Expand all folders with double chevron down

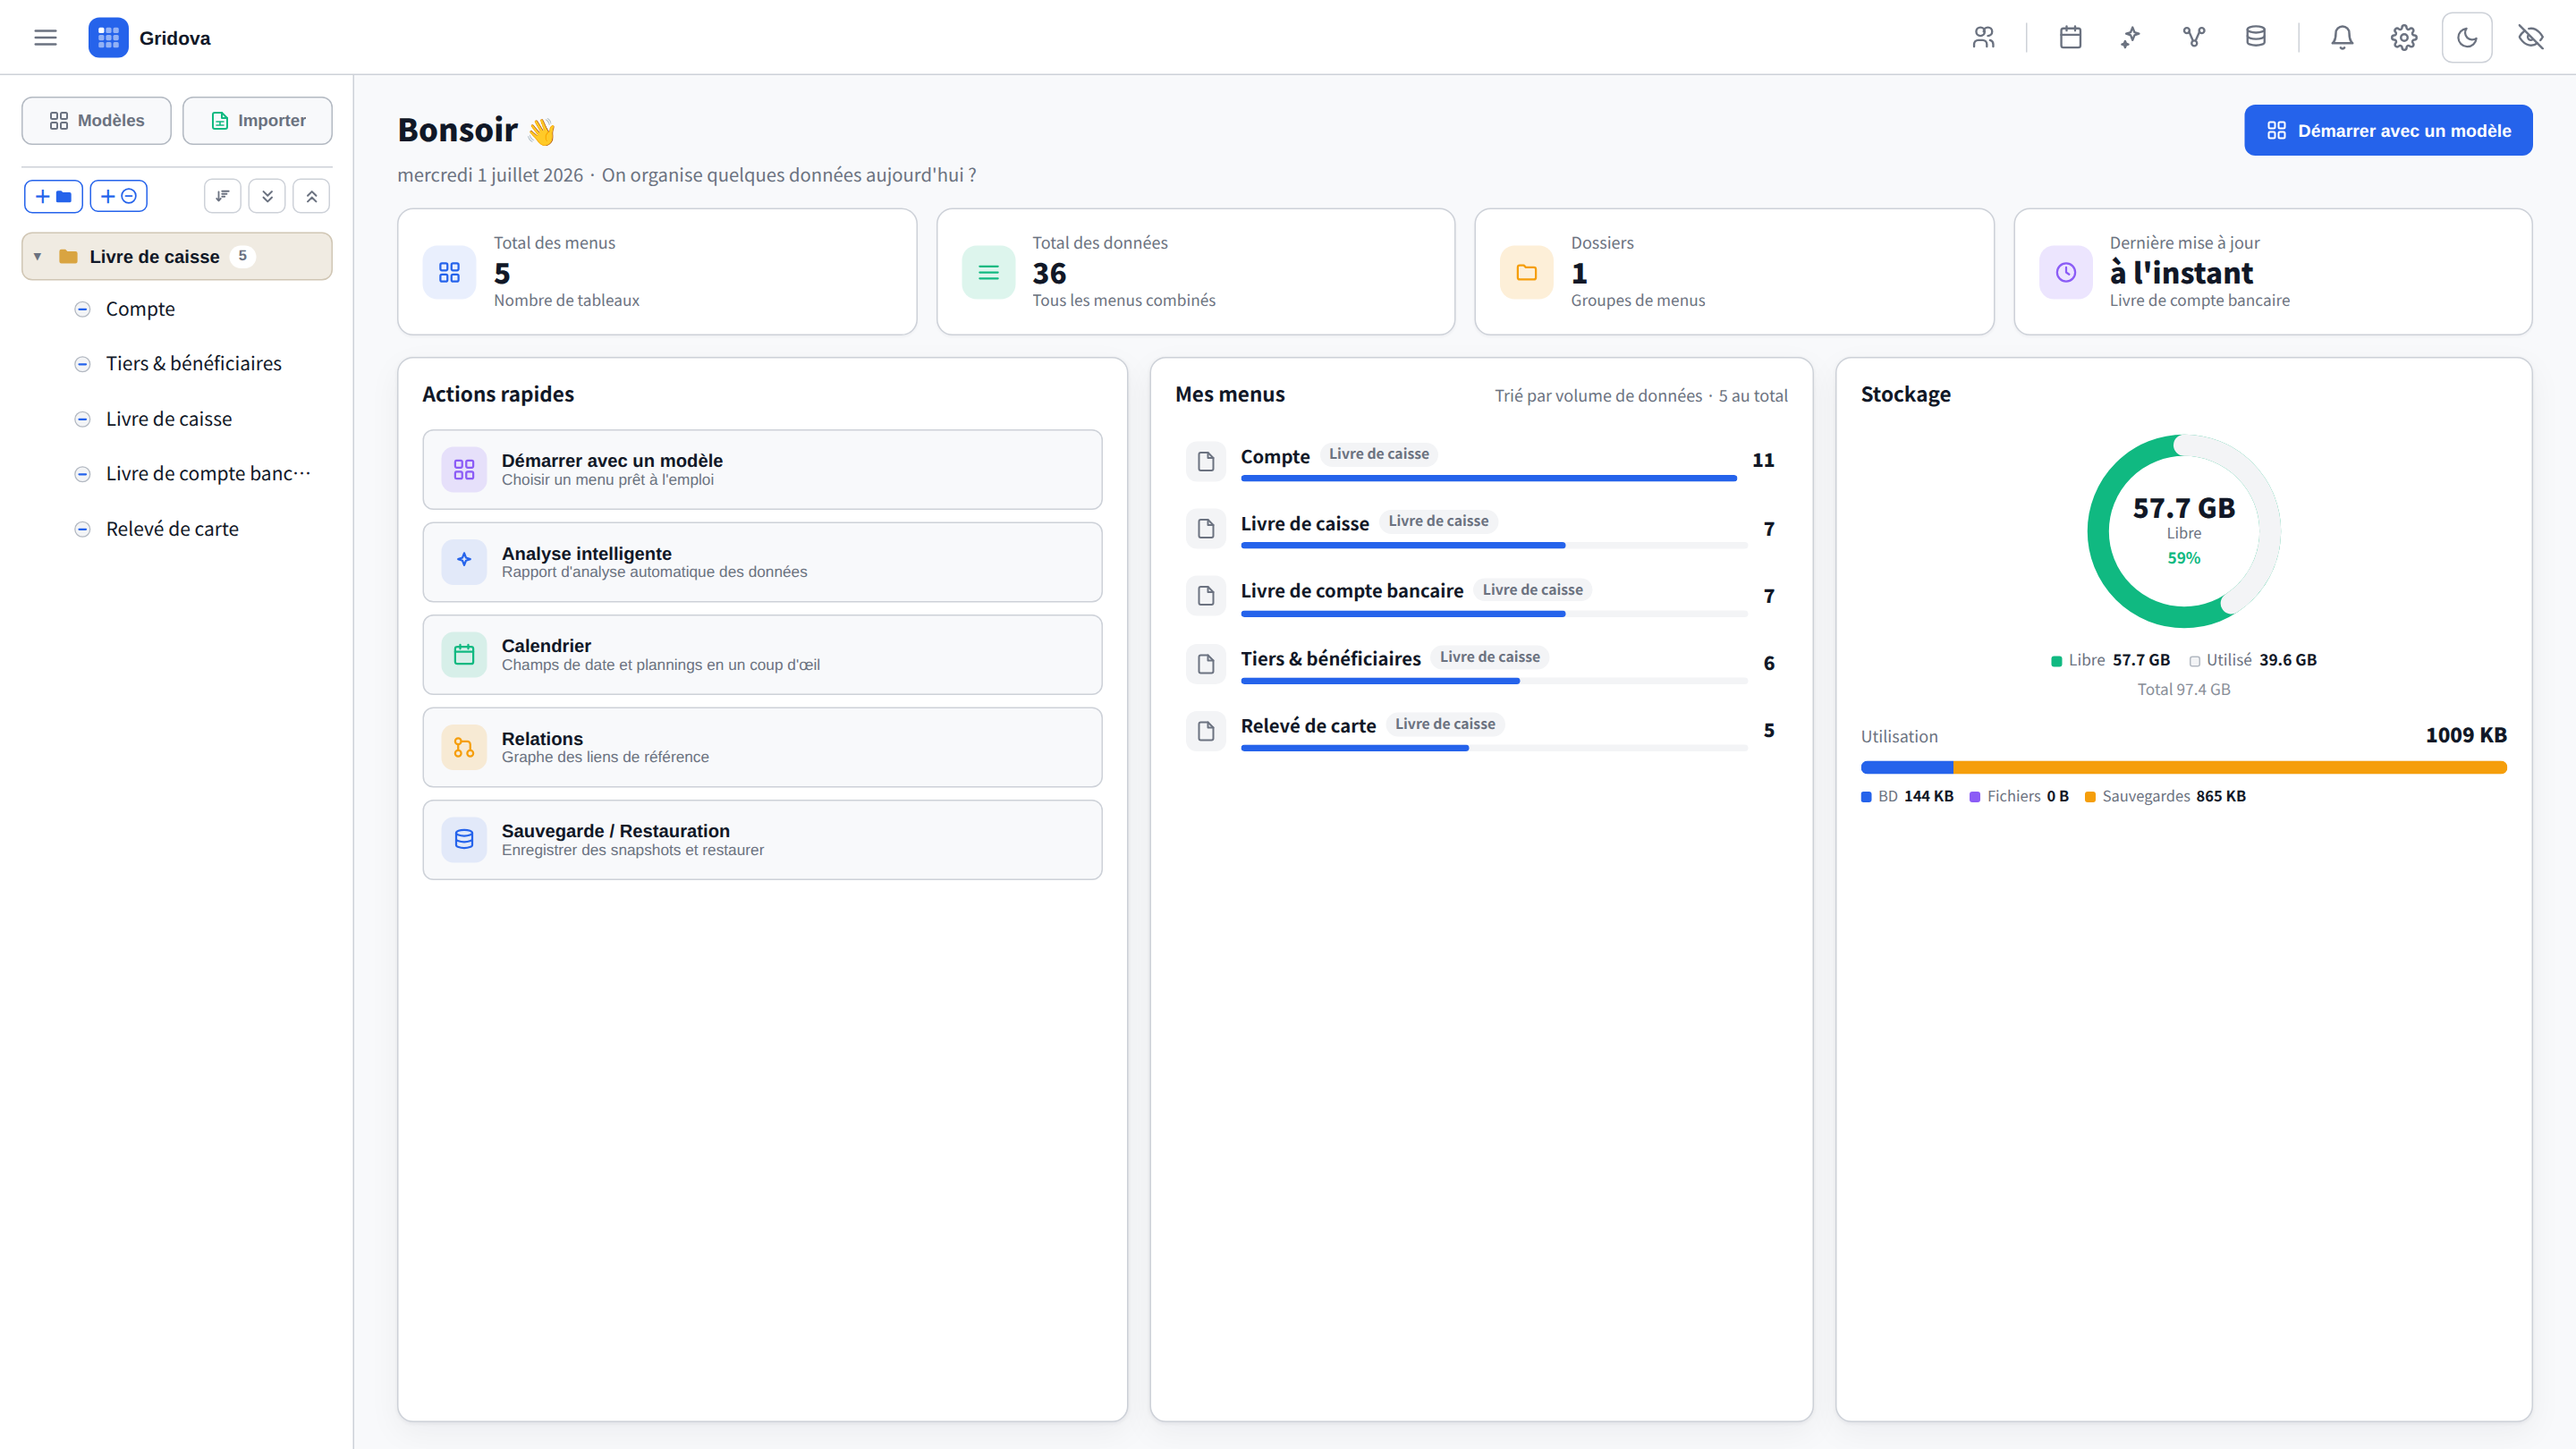pyautogui.click(x=267, y=196)
